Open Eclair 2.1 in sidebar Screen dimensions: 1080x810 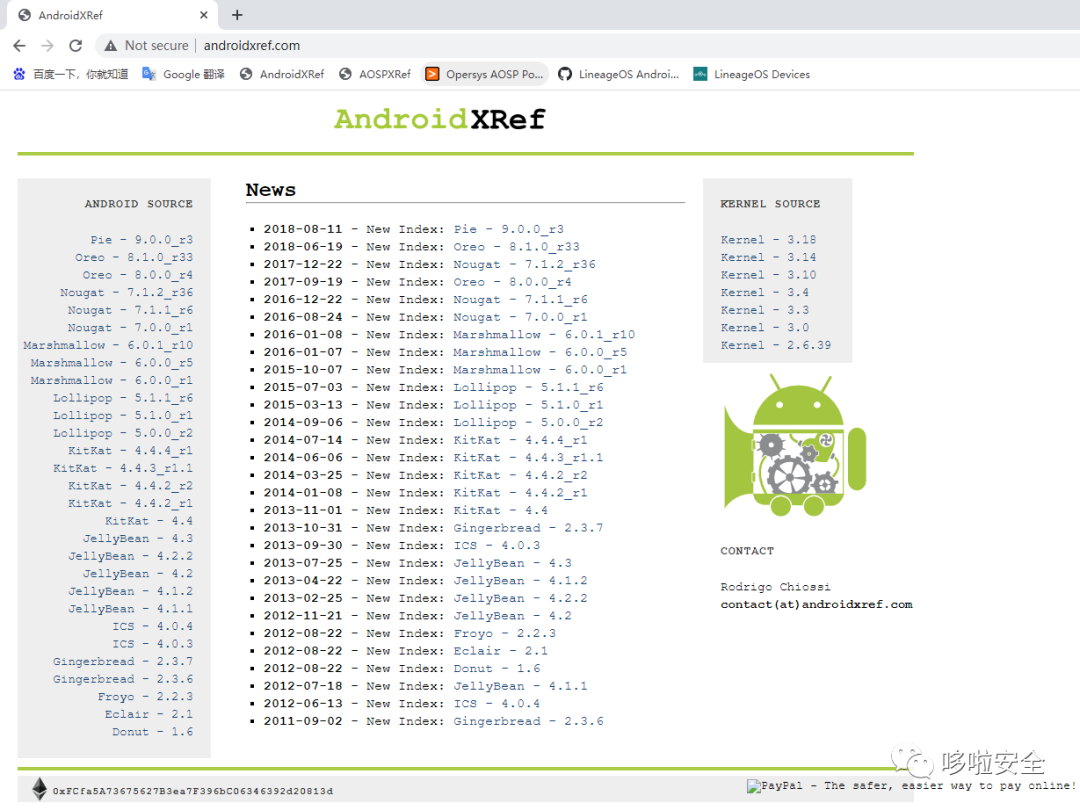(x=149, y=714)
